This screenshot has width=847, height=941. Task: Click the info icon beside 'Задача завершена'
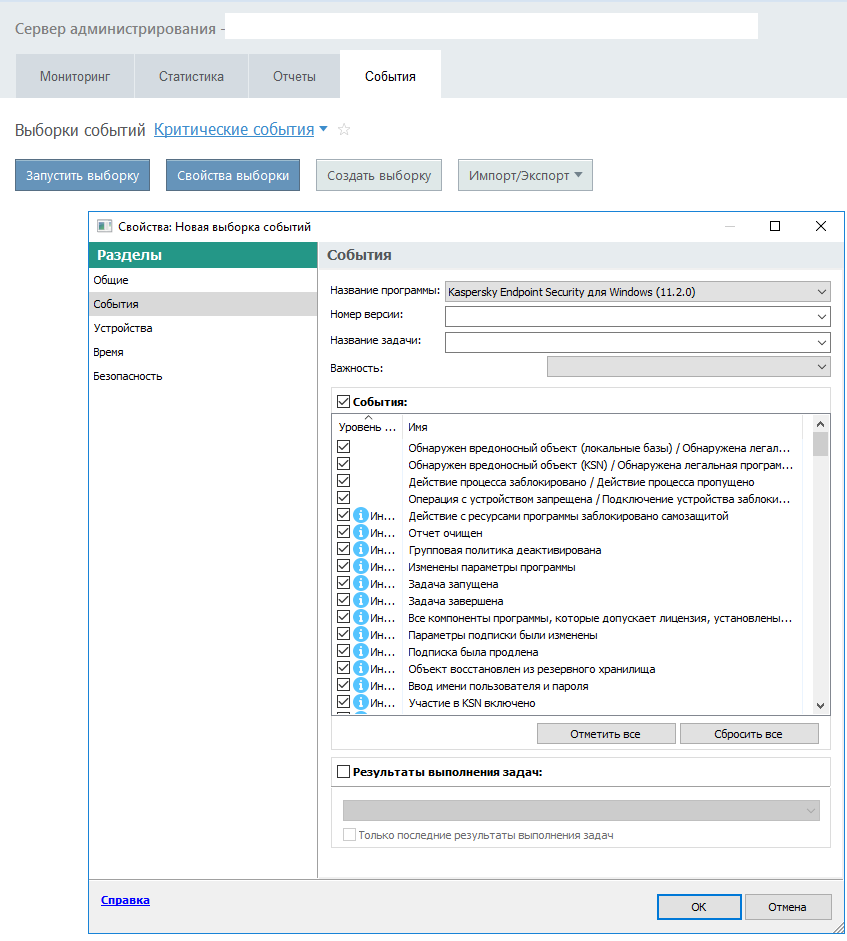click(x=361, y=601)
